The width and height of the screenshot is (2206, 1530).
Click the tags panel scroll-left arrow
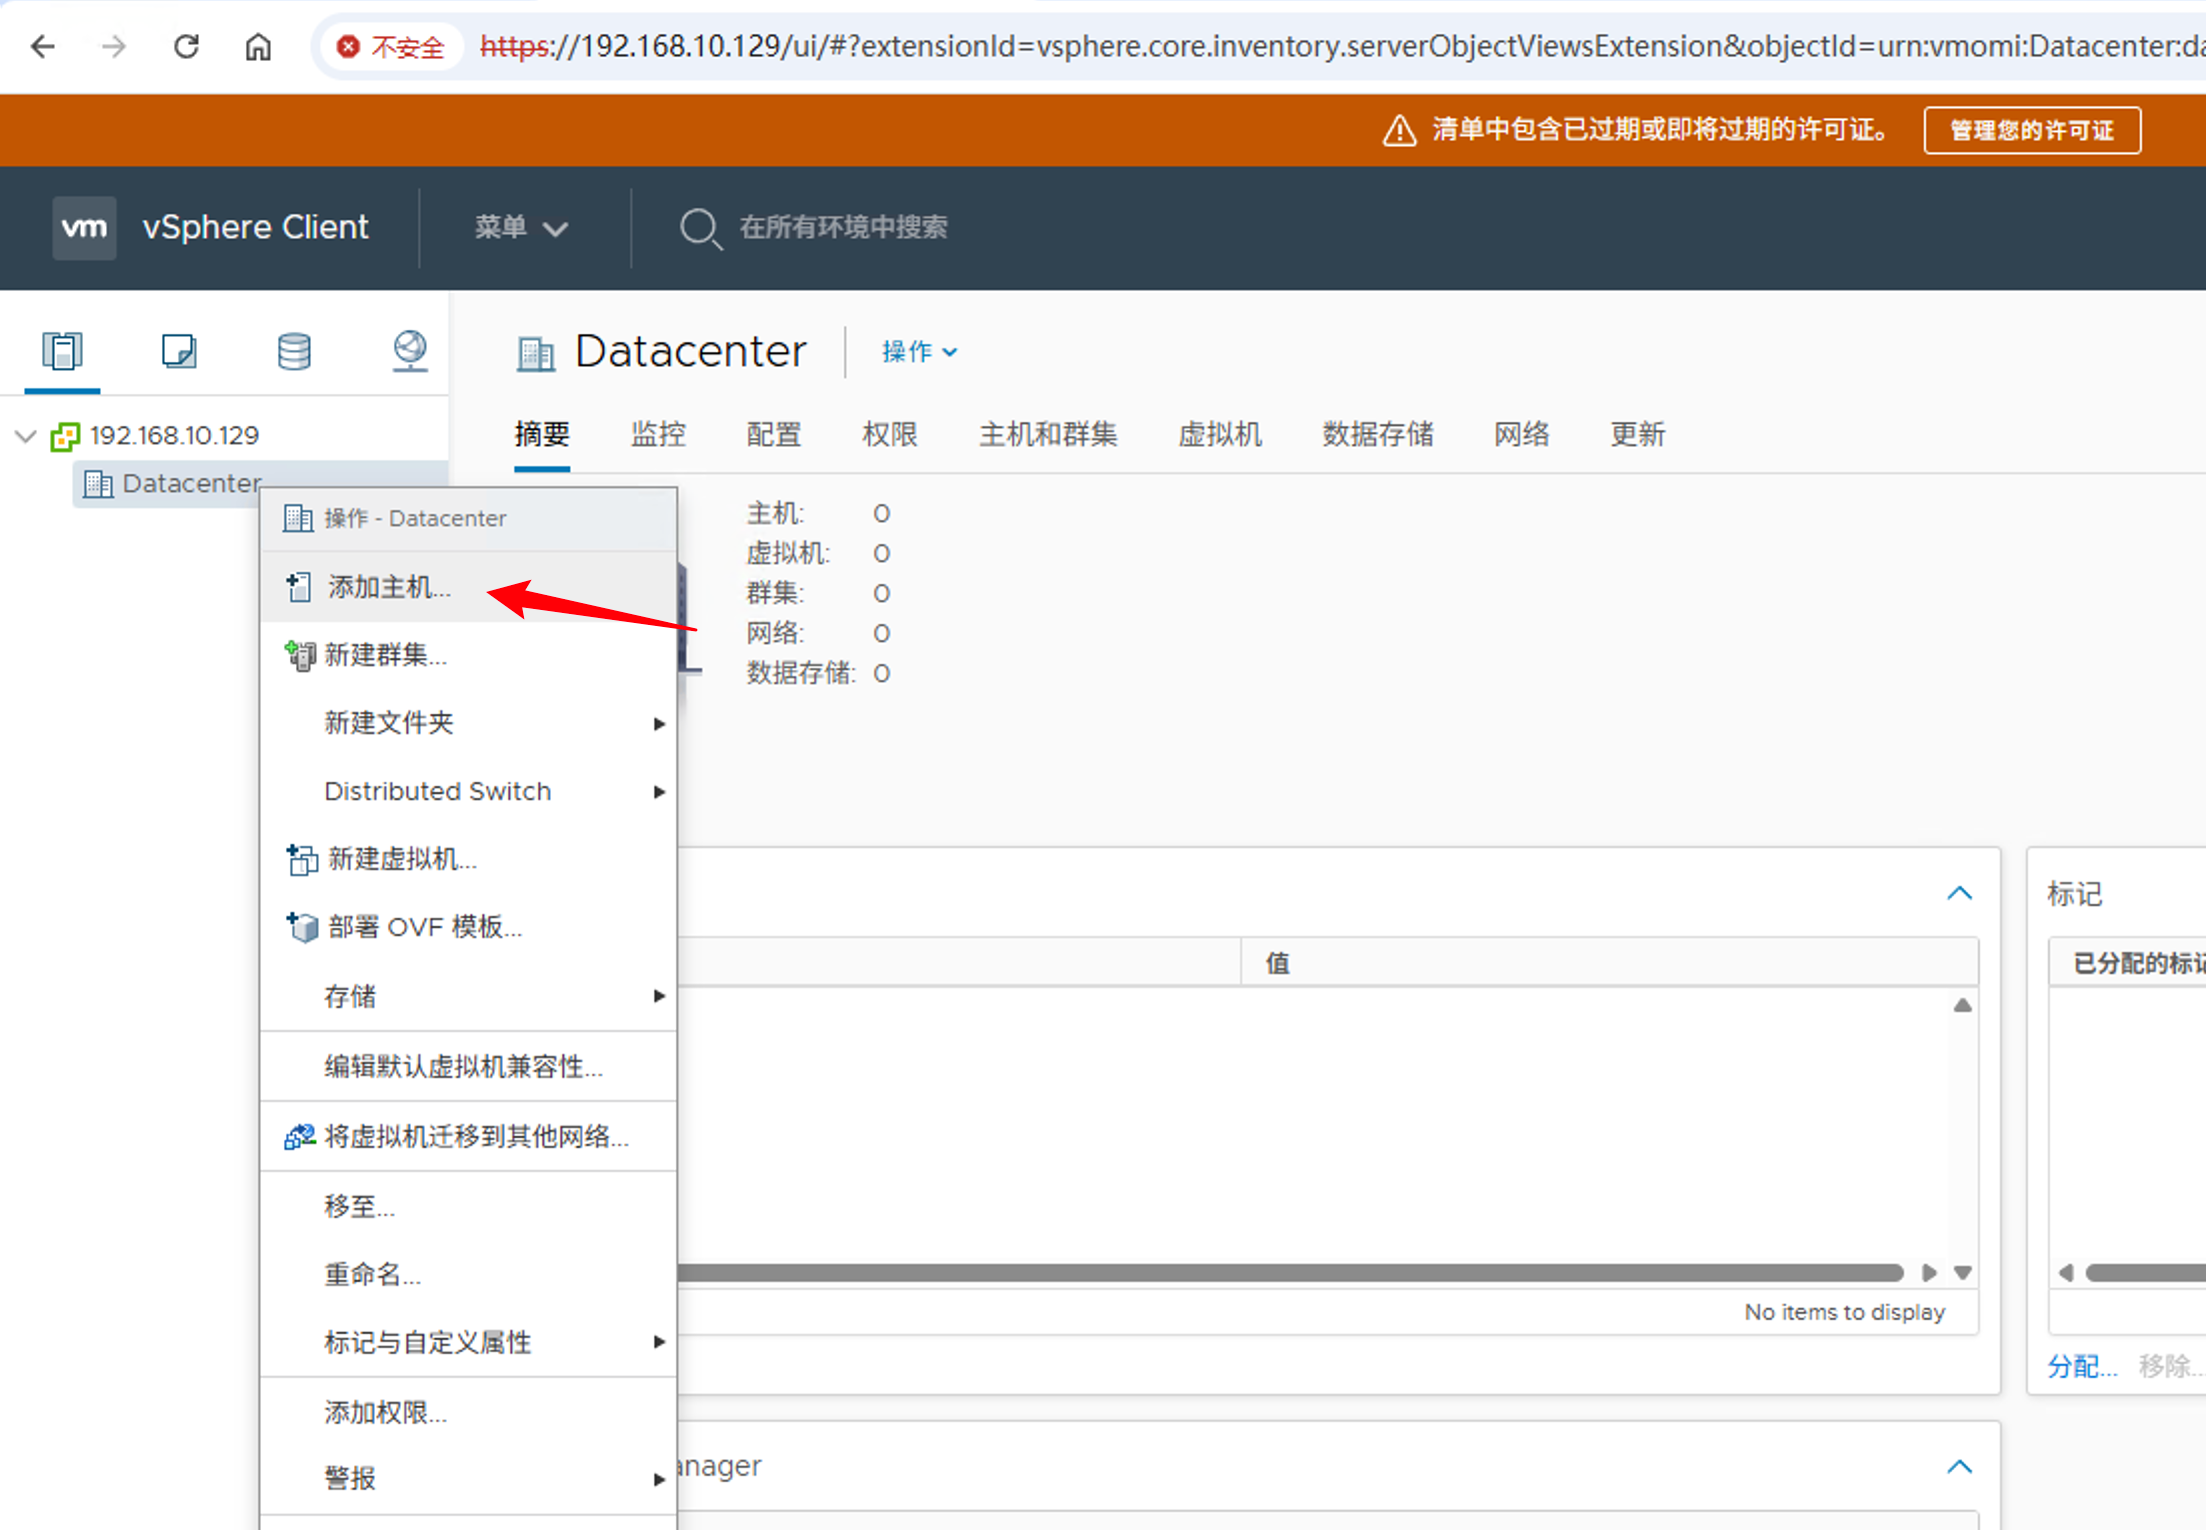(2067, 1273)
